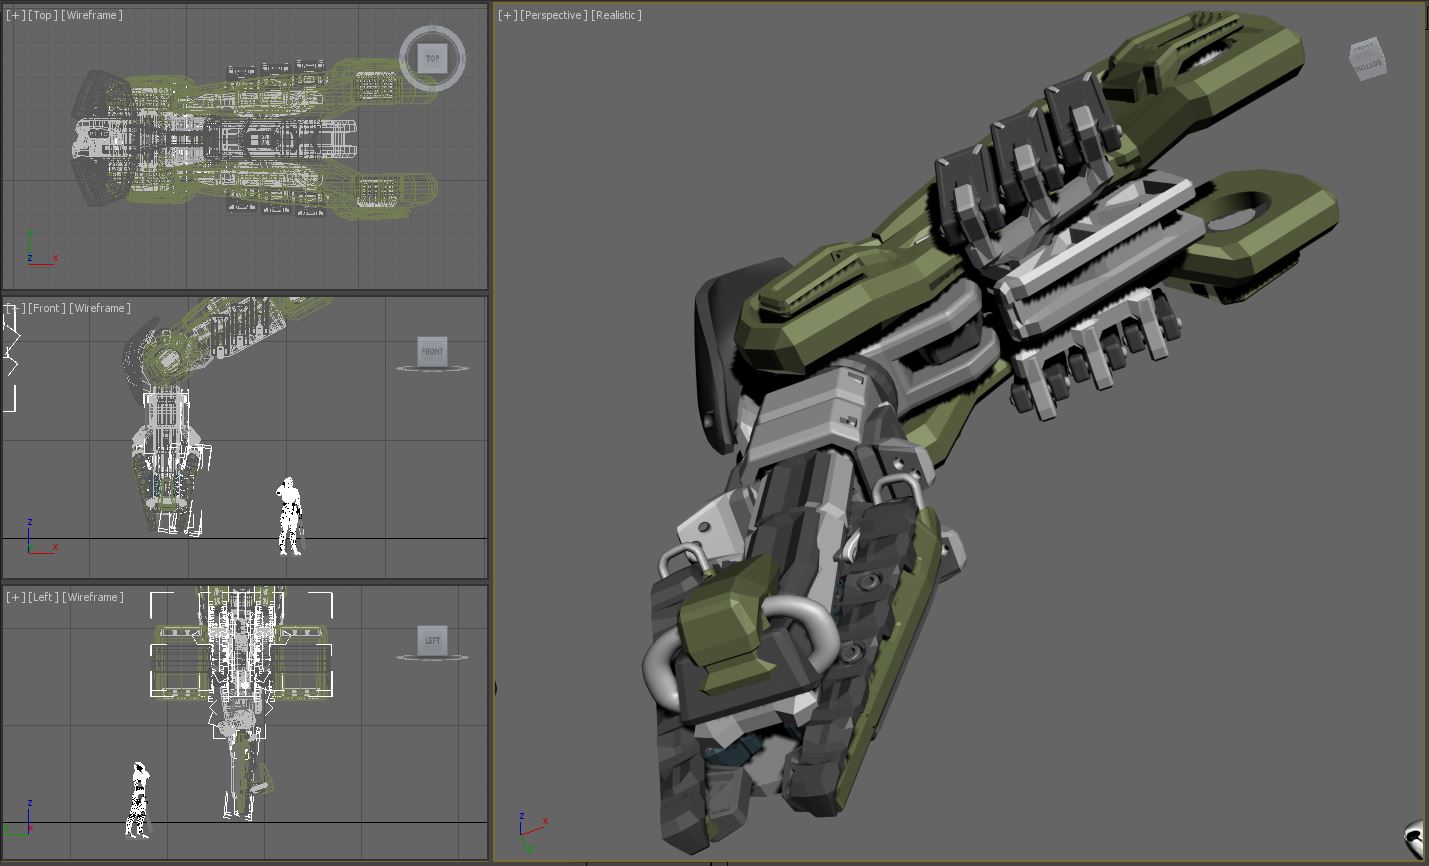Image resolution: width=1429 pixels, height=866 pixels.
Task: Open the [+] menu of the Left viewport
Action: click(x=15, y=597)
